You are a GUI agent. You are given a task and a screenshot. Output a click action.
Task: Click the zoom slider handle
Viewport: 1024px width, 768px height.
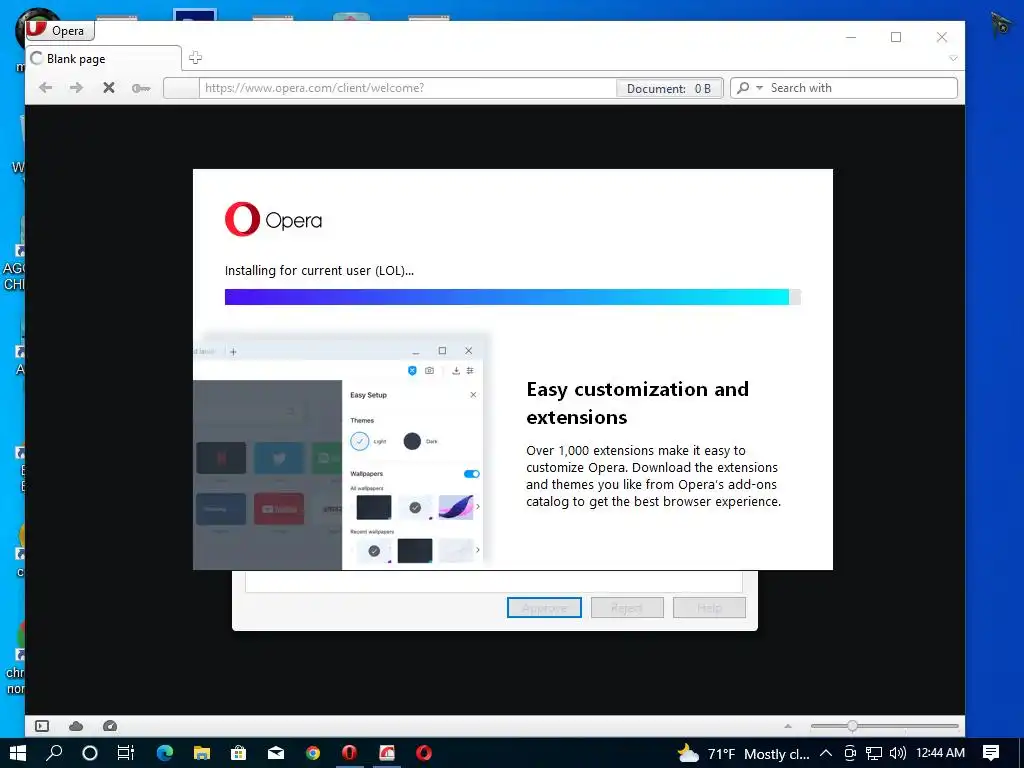pyautogui.click(x=852, y=726)
